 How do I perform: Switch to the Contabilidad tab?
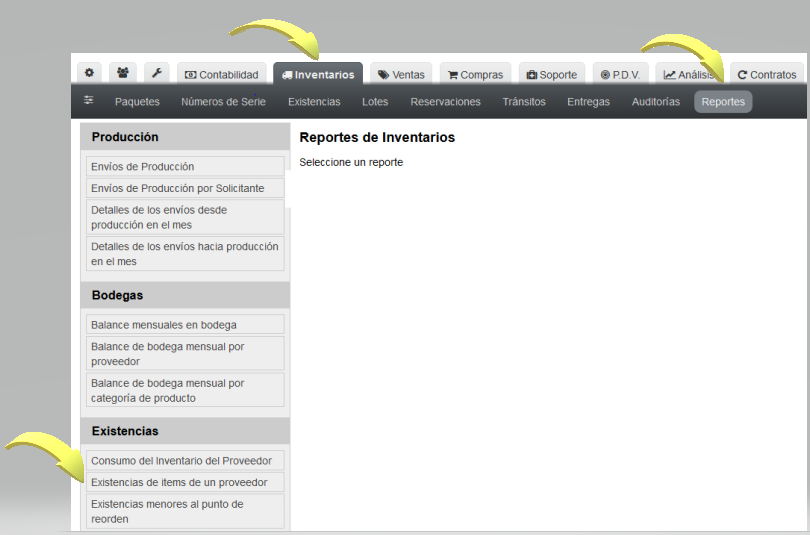[x=222, y=74]
